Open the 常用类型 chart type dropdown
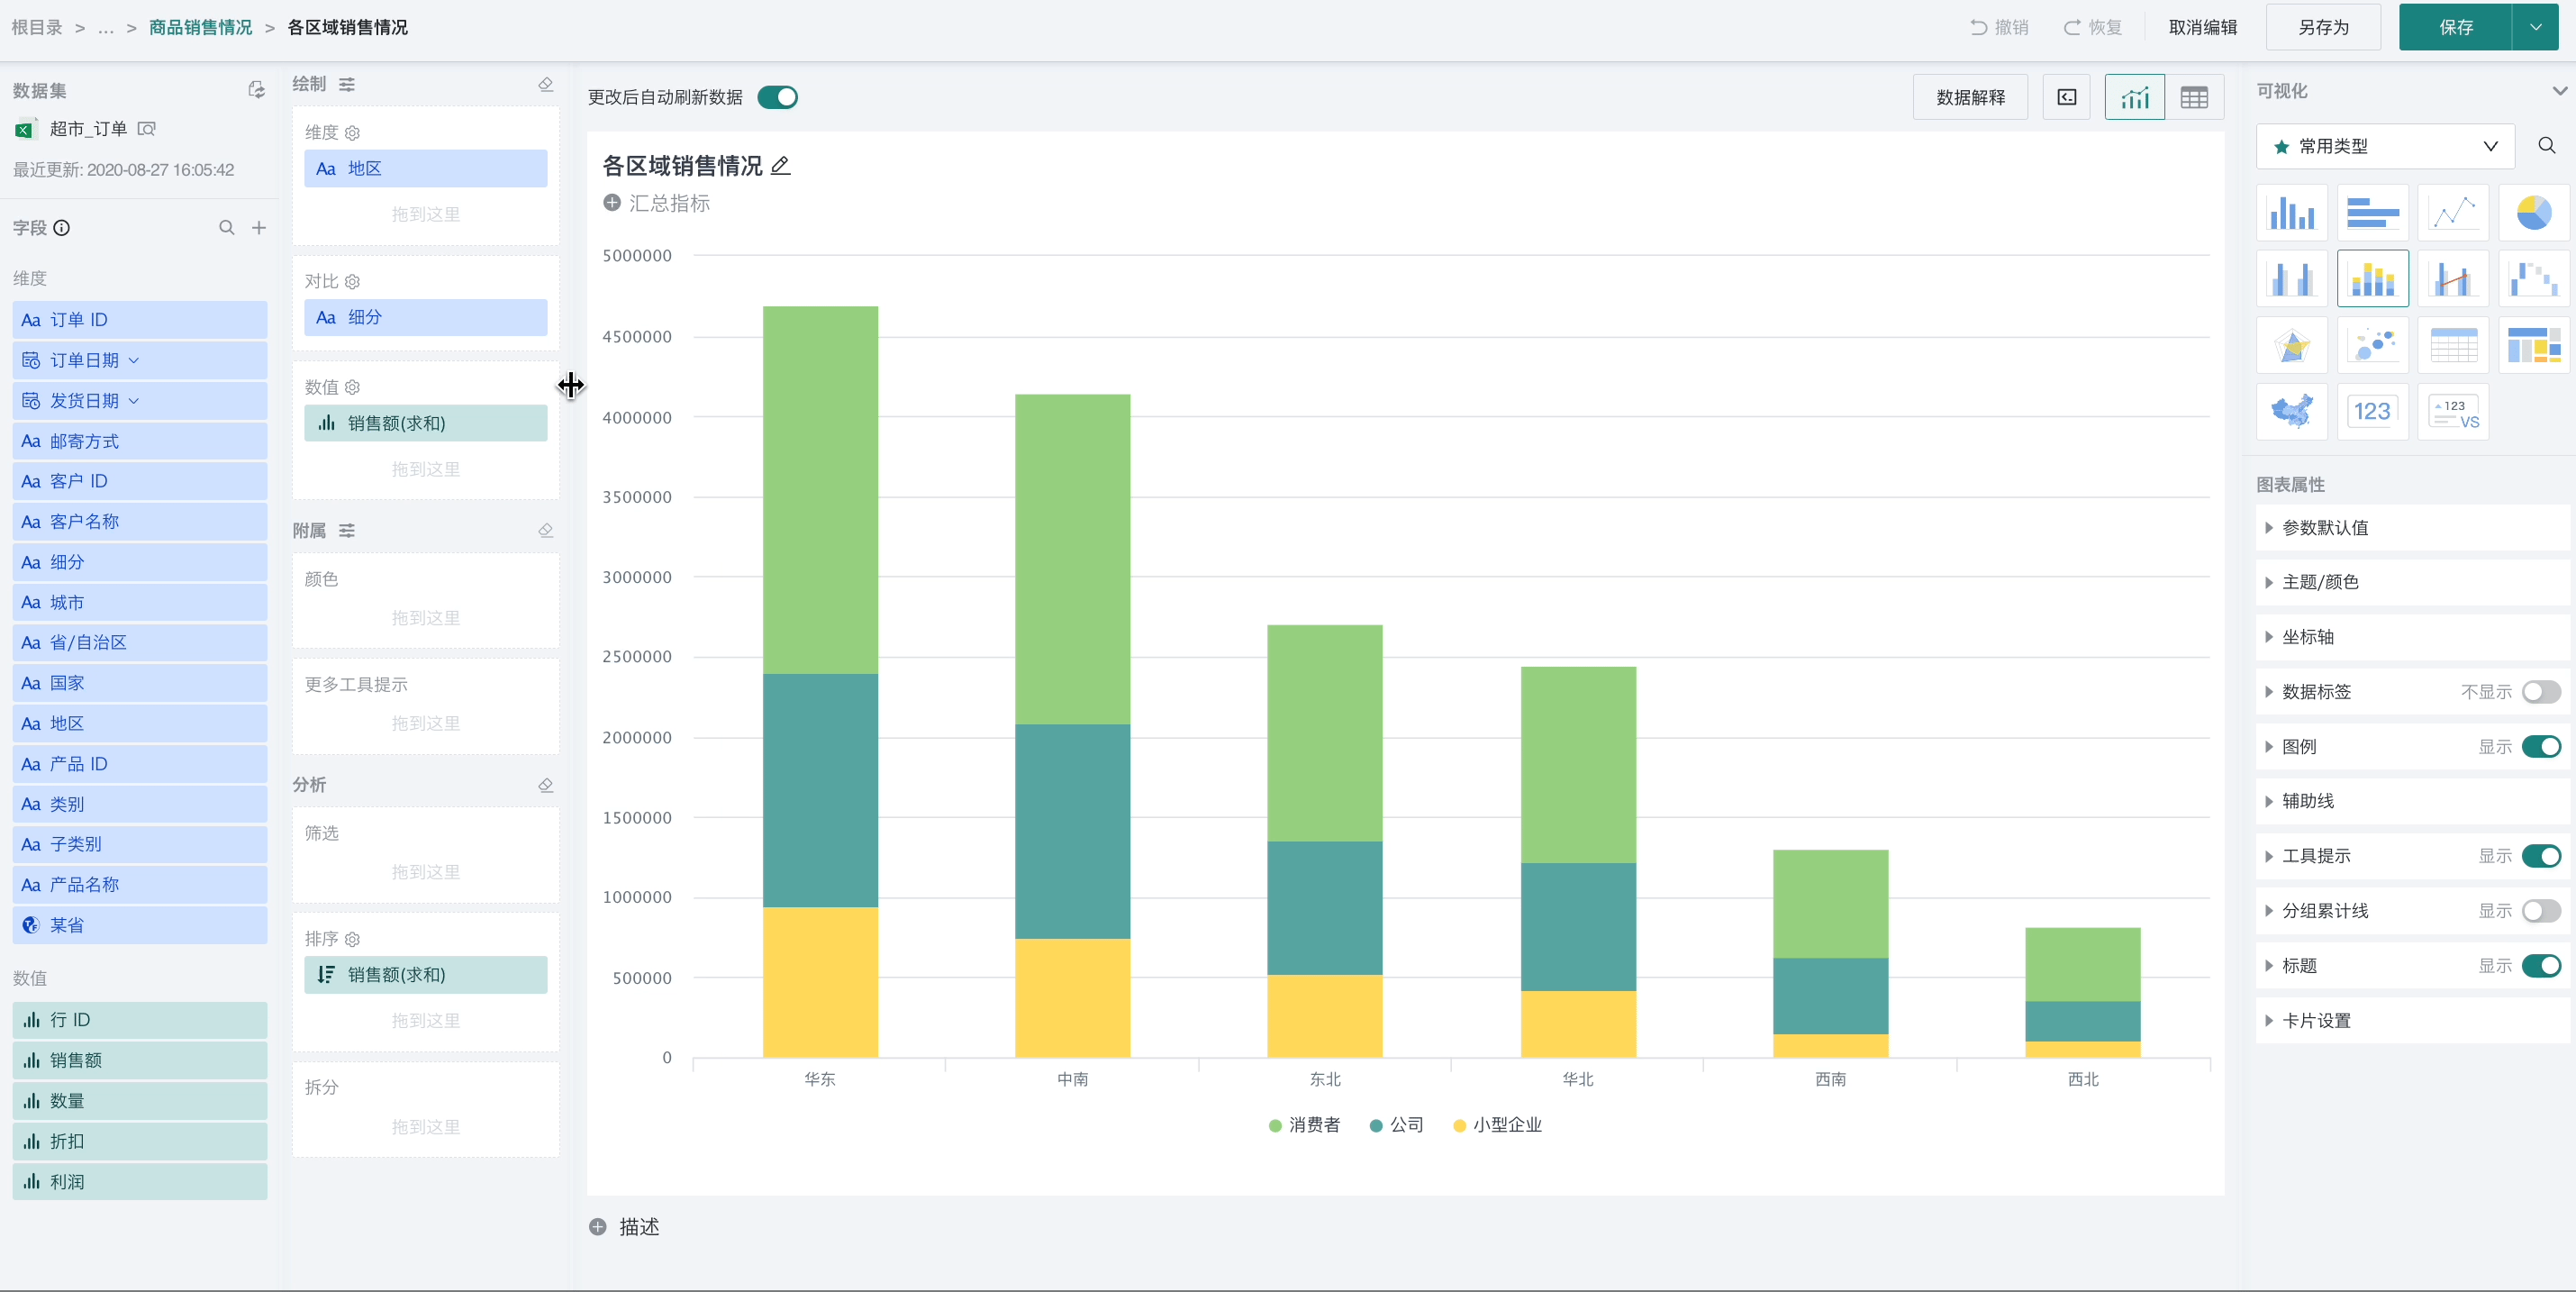 coord(2385,146)
